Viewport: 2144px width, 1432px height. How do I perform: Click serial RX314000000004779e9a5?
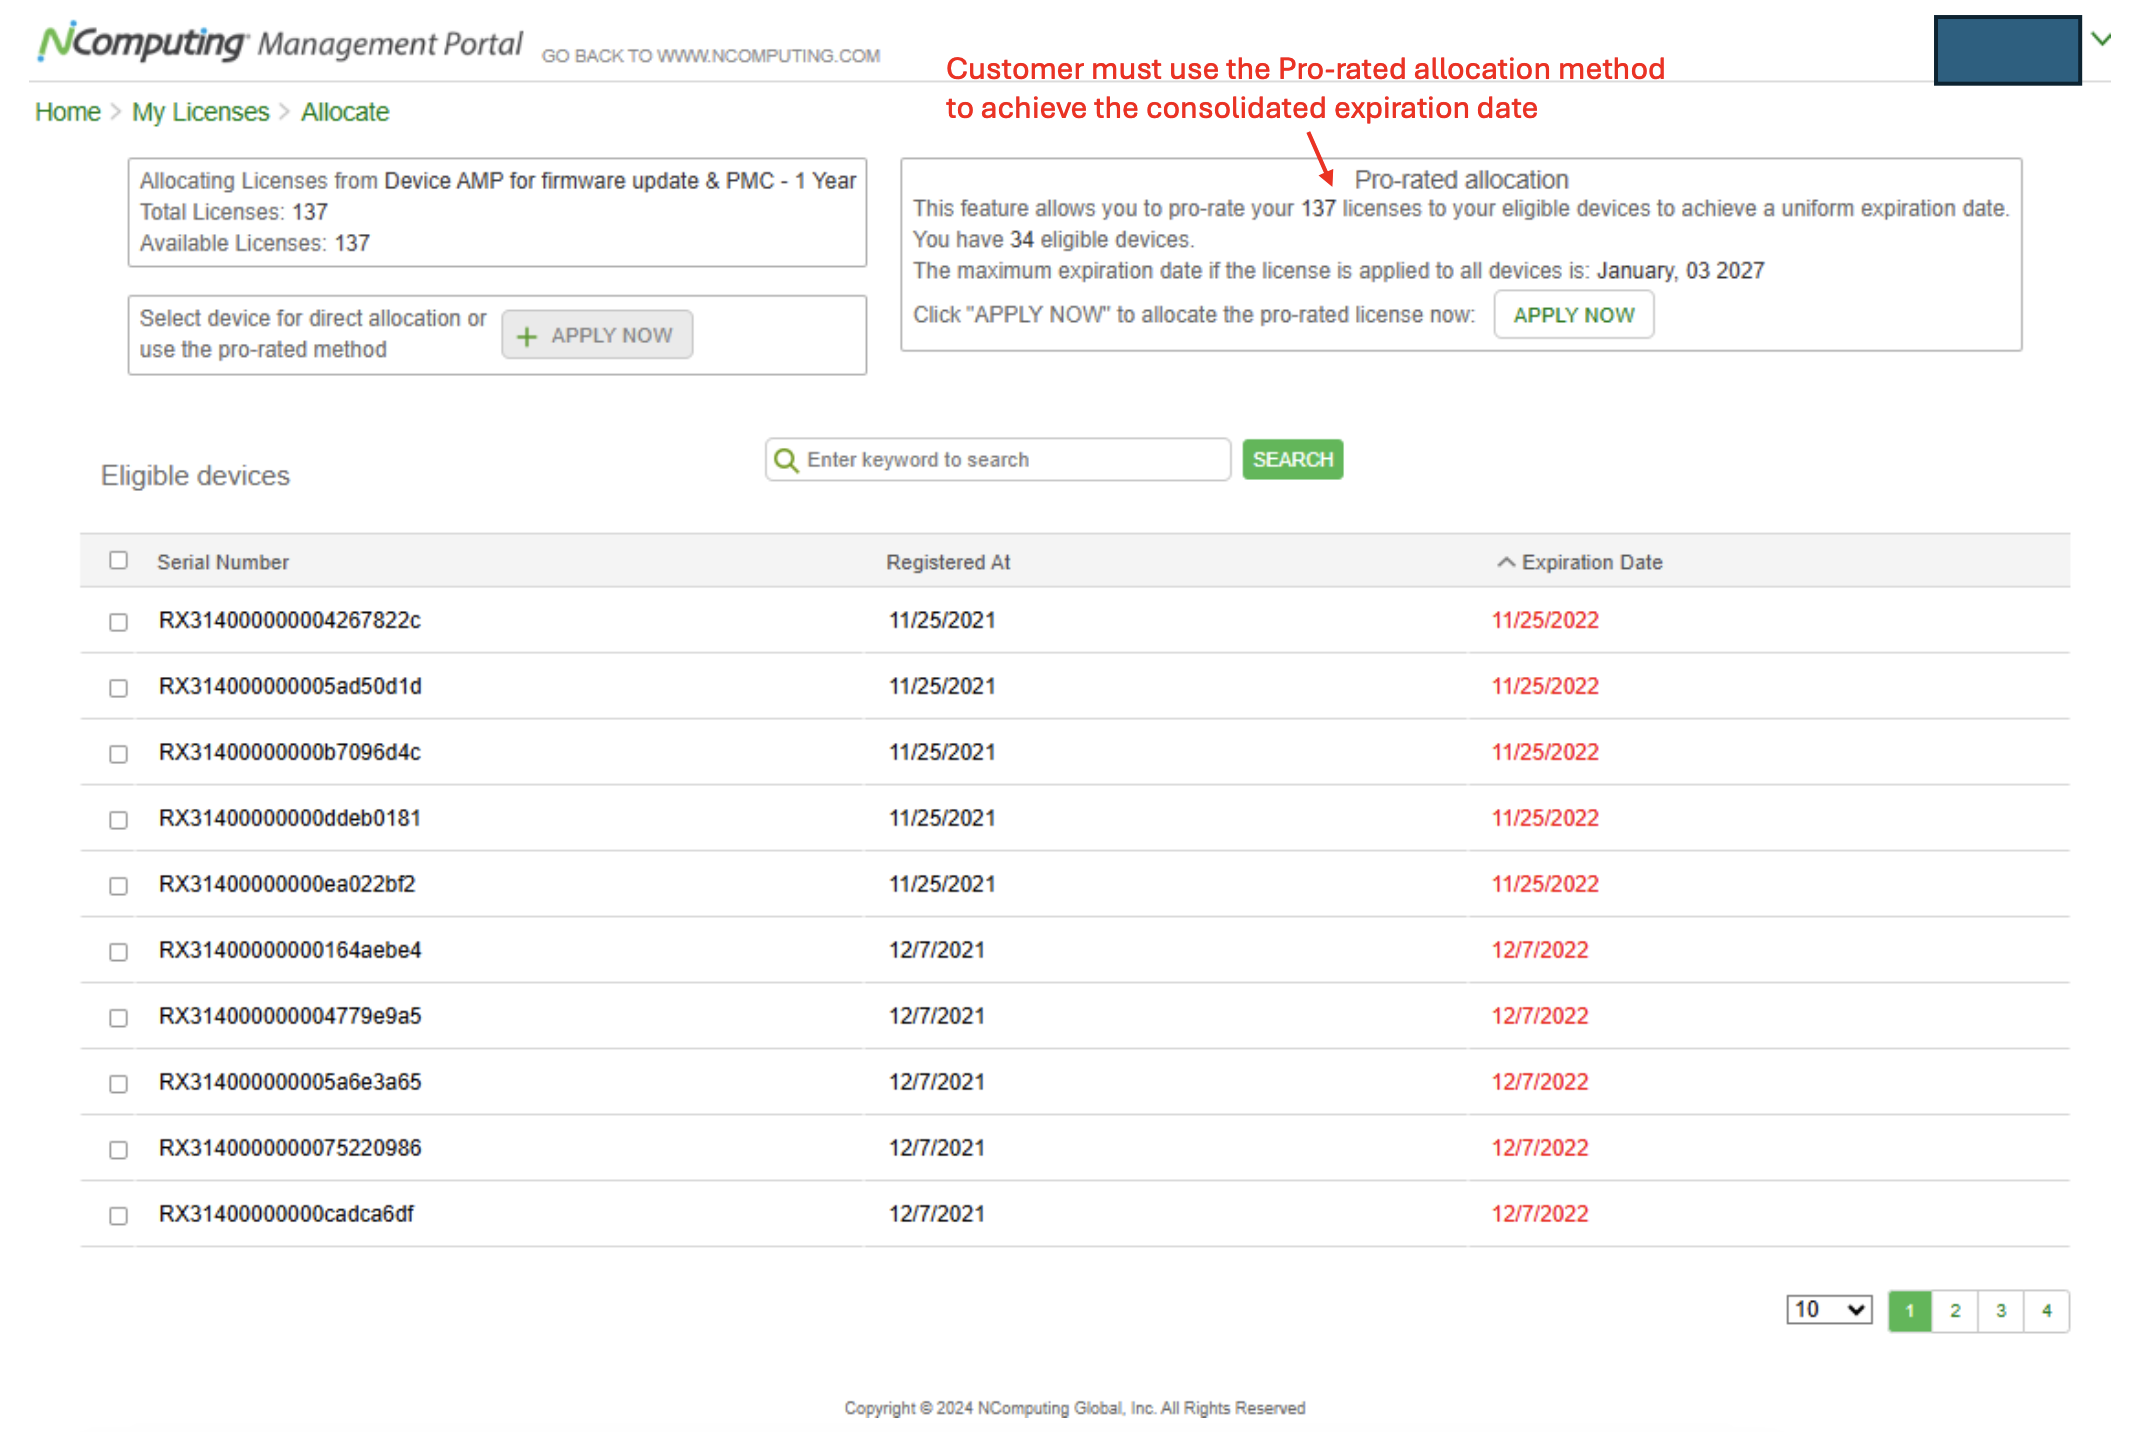tap(290, 1016)
